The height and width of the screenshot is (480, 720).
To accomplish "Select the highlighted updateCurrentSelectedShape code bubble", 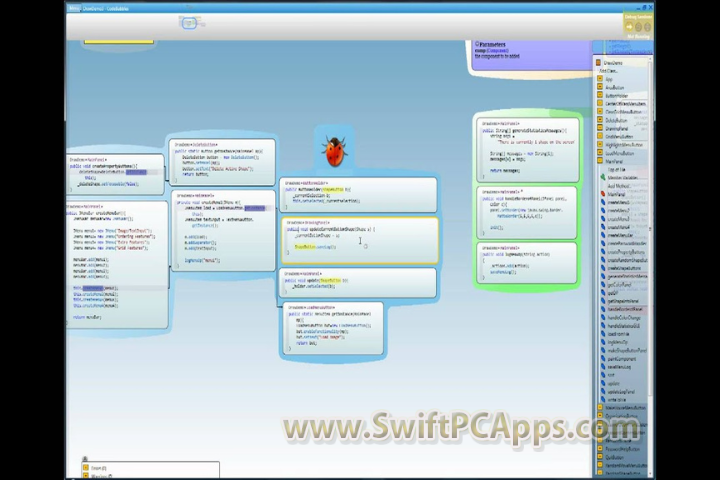I will tap(360, 240).
